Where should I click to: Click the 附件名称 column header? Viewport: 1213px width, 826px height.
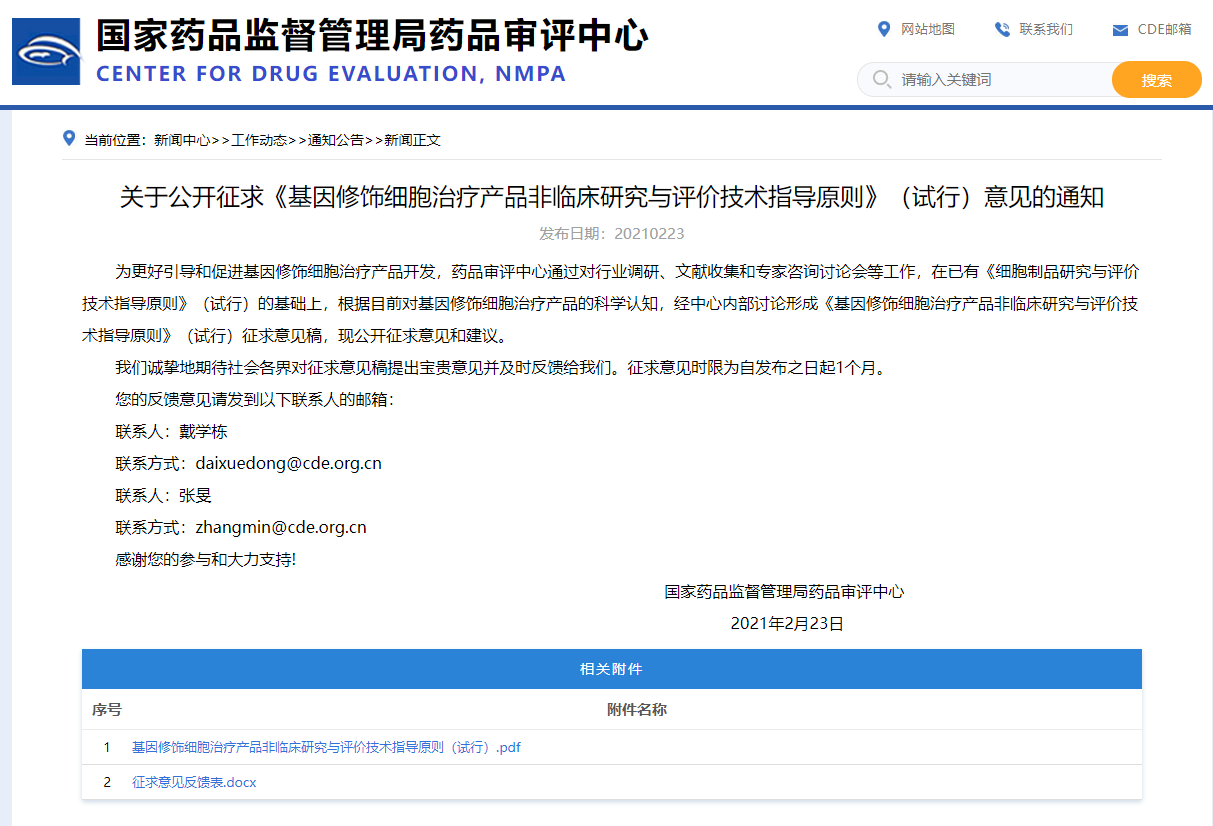pos(637,710)
